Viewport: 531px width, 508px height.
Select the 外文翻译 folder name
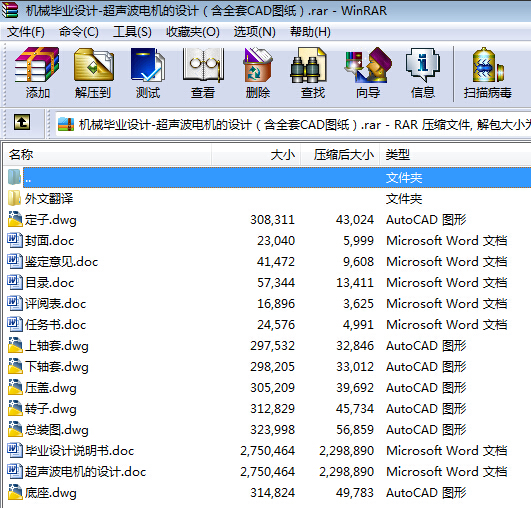(x=49, y=198)
